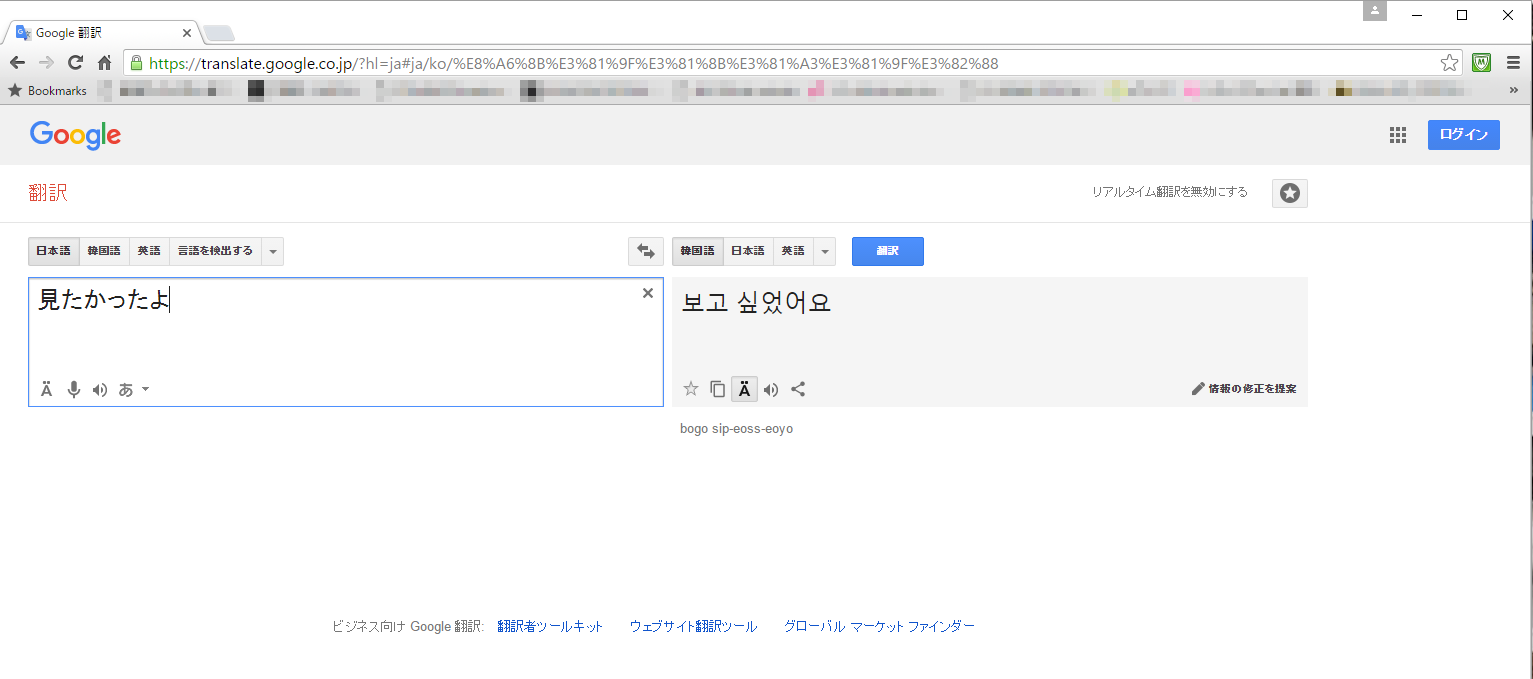Reload the page with the refresh icon
This screenshot has height=679, width=1533.
[75, 63]
